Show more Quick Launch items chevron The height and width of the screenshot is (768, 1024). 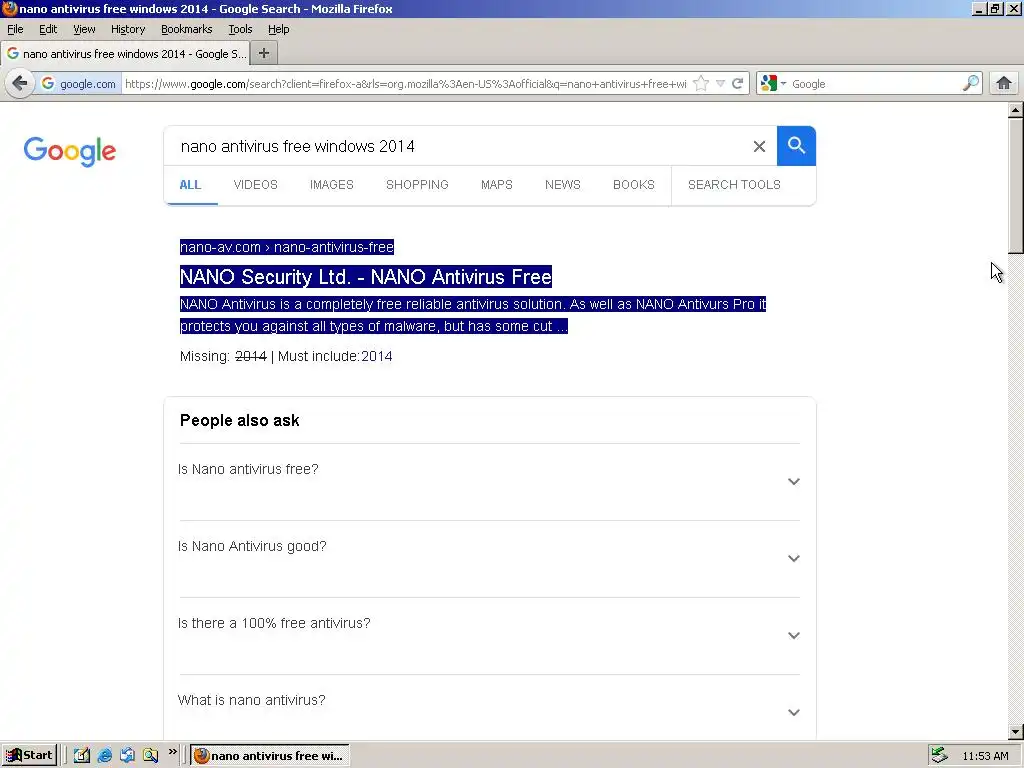[x=172, y=752]
